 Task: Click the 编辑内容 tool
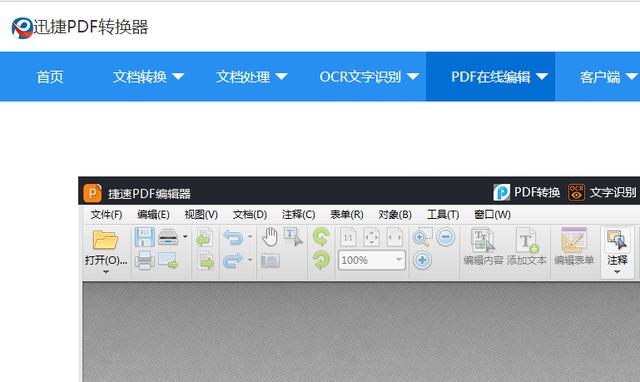point(483,247)
